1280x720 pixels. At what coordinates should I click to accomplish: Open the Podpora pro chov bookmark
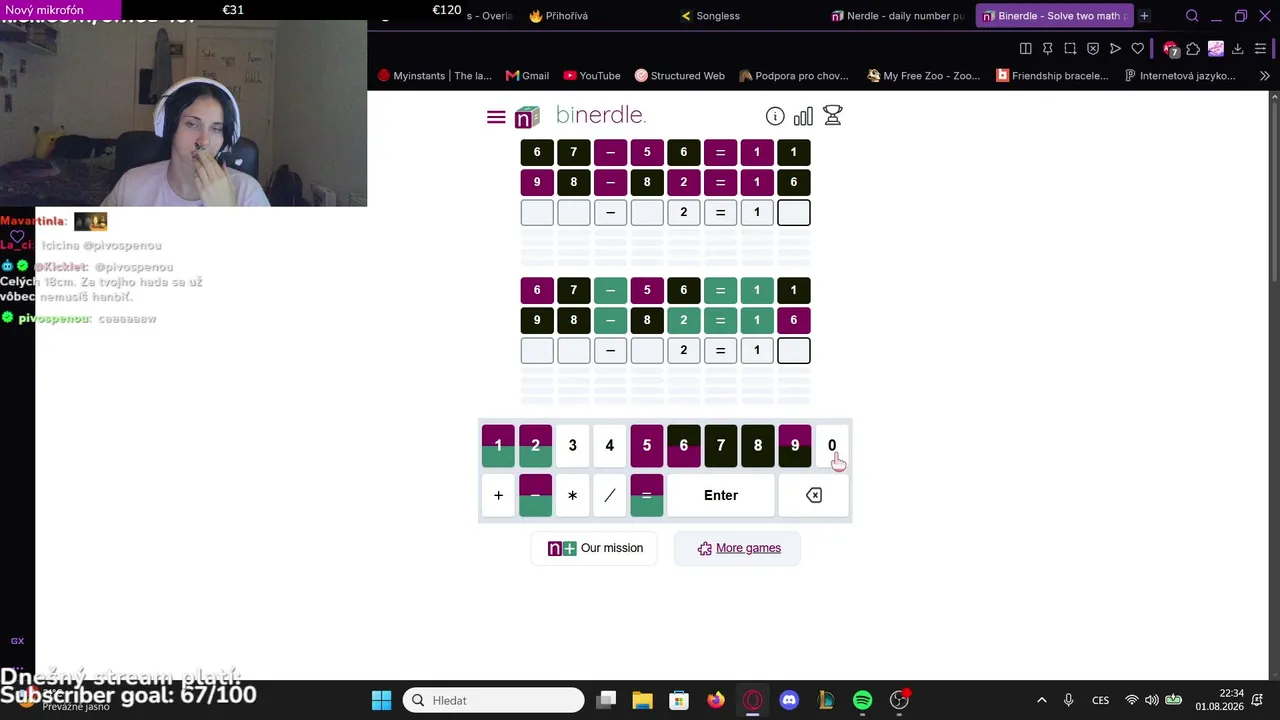pyautogui.click(x=794, y=76)
